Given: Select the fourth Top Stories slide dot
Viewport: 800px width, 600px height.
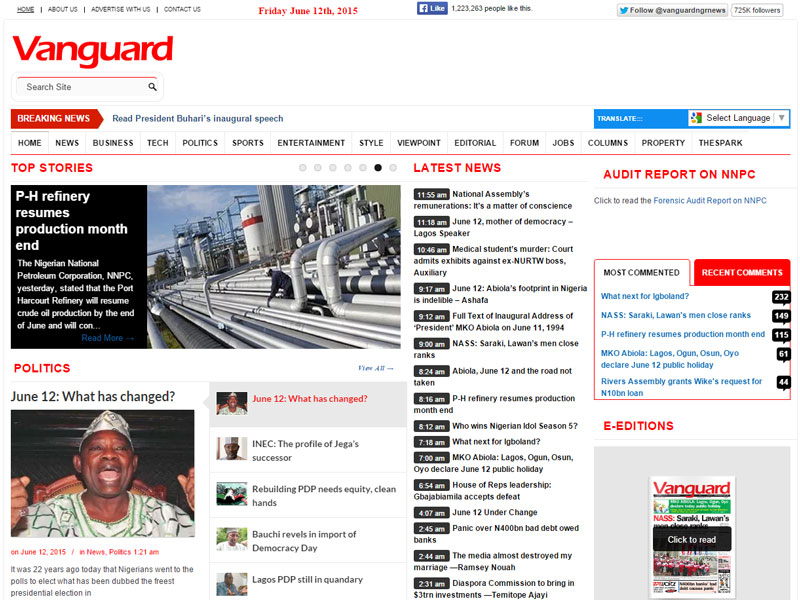Looking at the screenshot, I should pos(347,167).
